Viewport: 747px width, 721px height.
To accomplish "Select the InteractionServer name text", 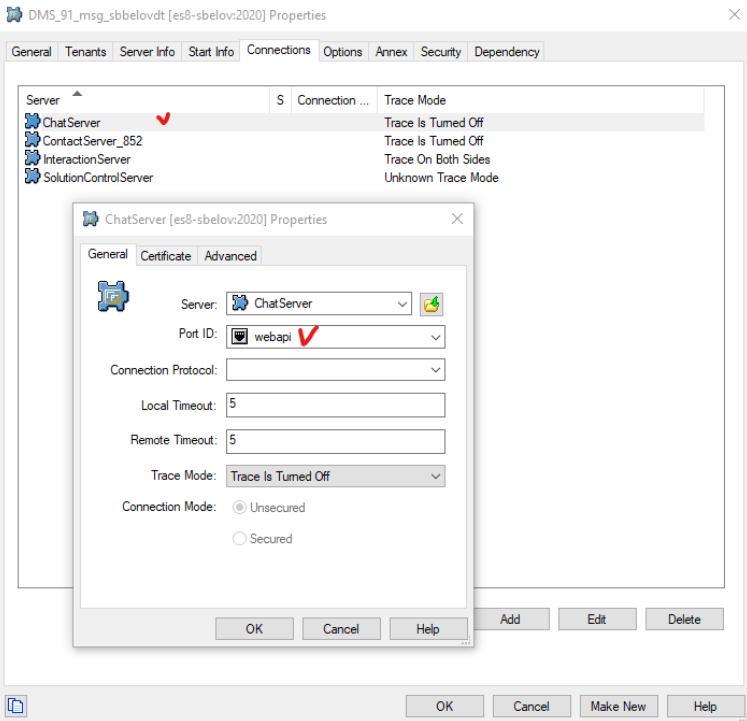I will tap(87, 159).
